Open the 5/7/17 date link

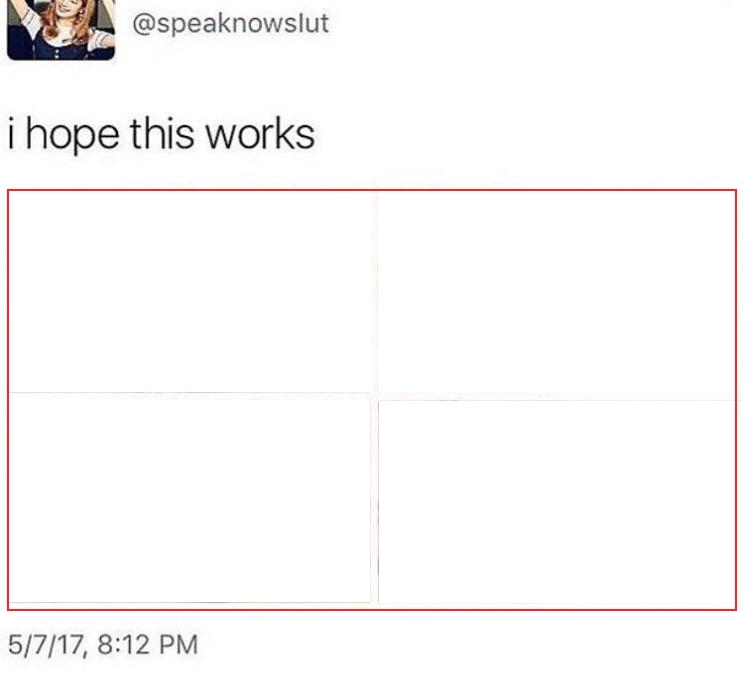click(47, 645)
